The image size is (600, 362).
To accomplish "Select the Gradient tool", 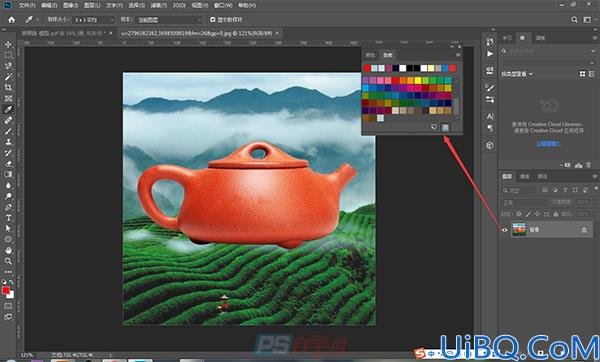I will [8, 174].
